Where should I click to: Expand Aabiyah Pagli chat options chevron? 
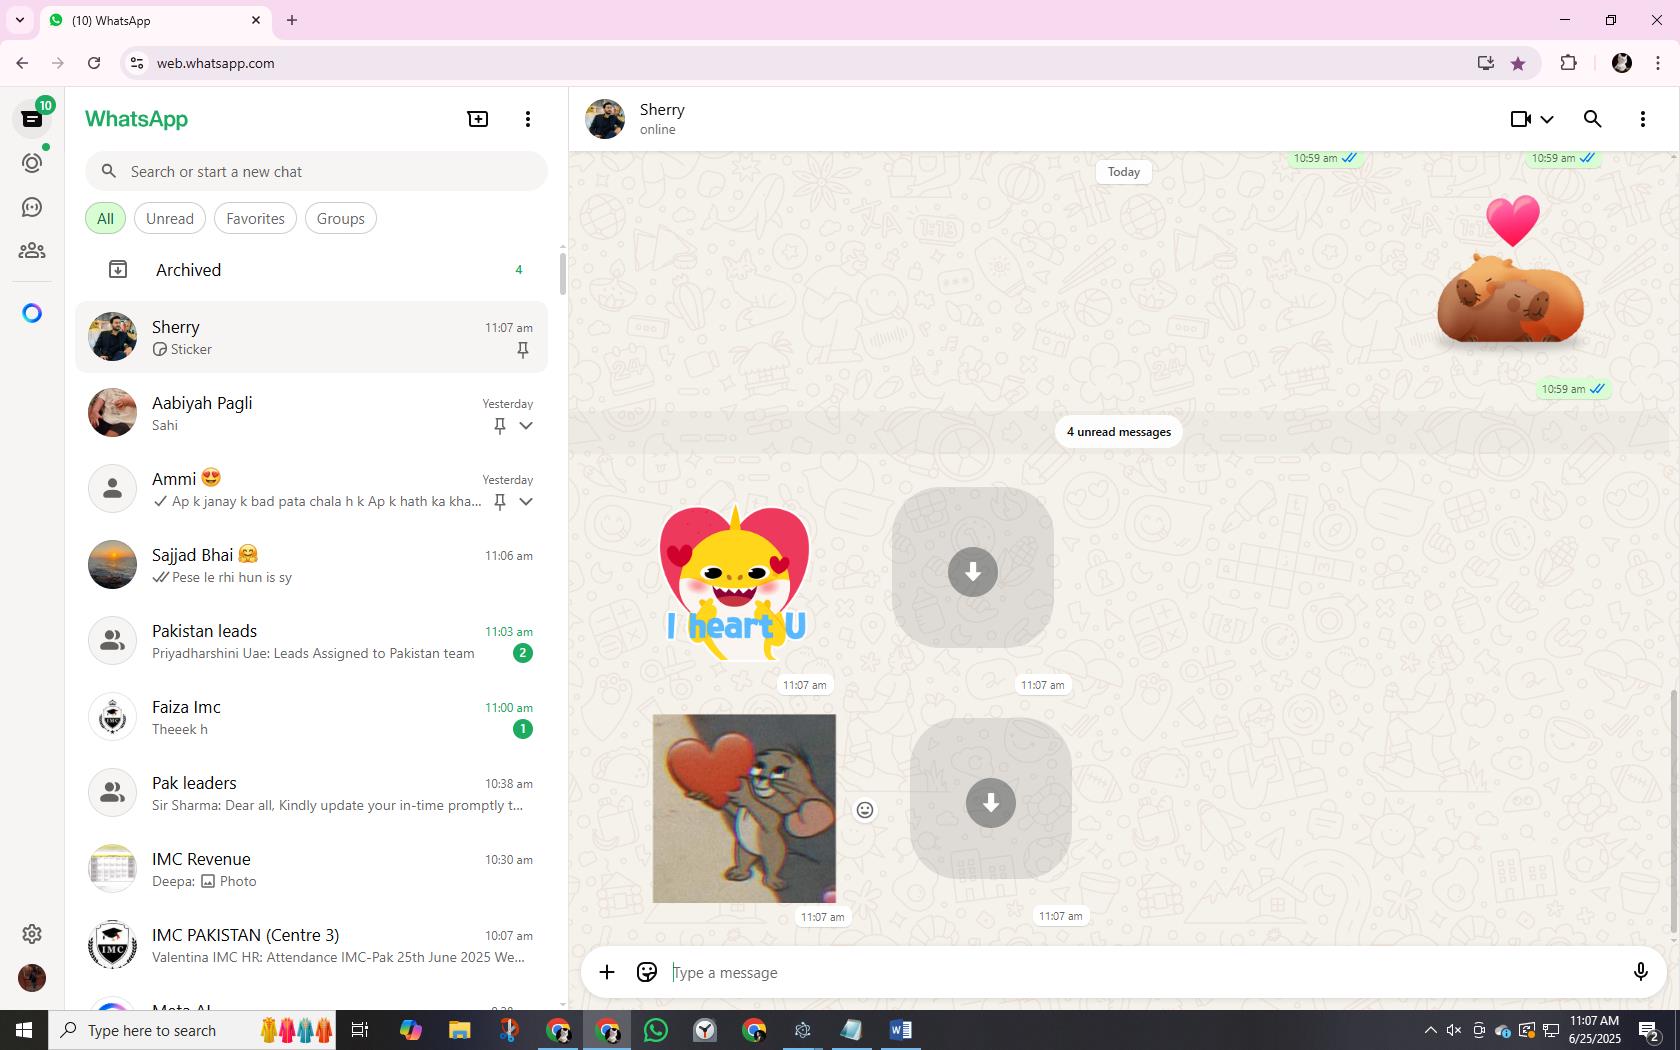(526, 426)
